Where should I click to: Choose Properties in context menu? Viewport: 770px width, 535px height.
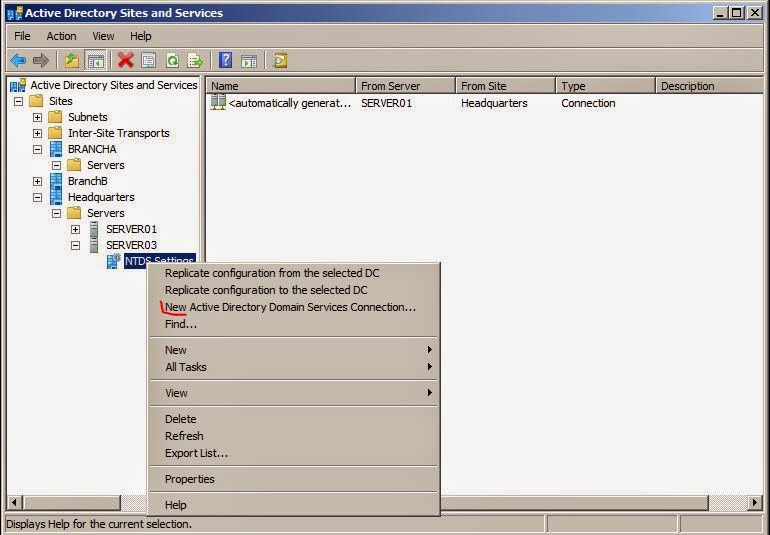294,479
